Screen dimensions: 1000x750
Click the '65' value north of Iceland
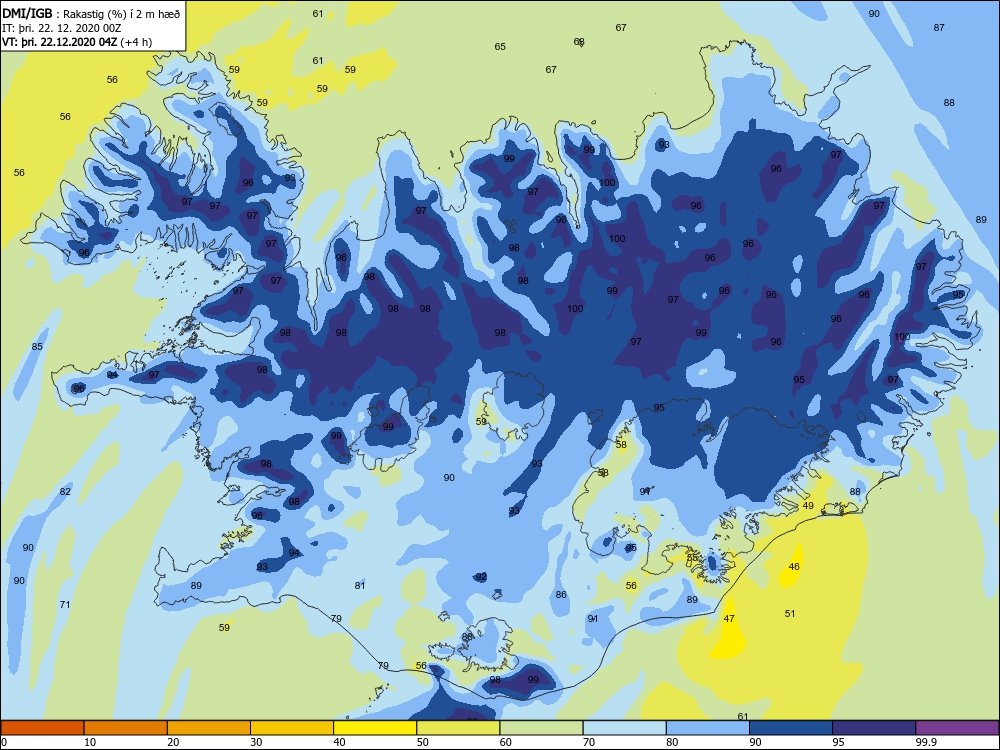tap(500, 47)
